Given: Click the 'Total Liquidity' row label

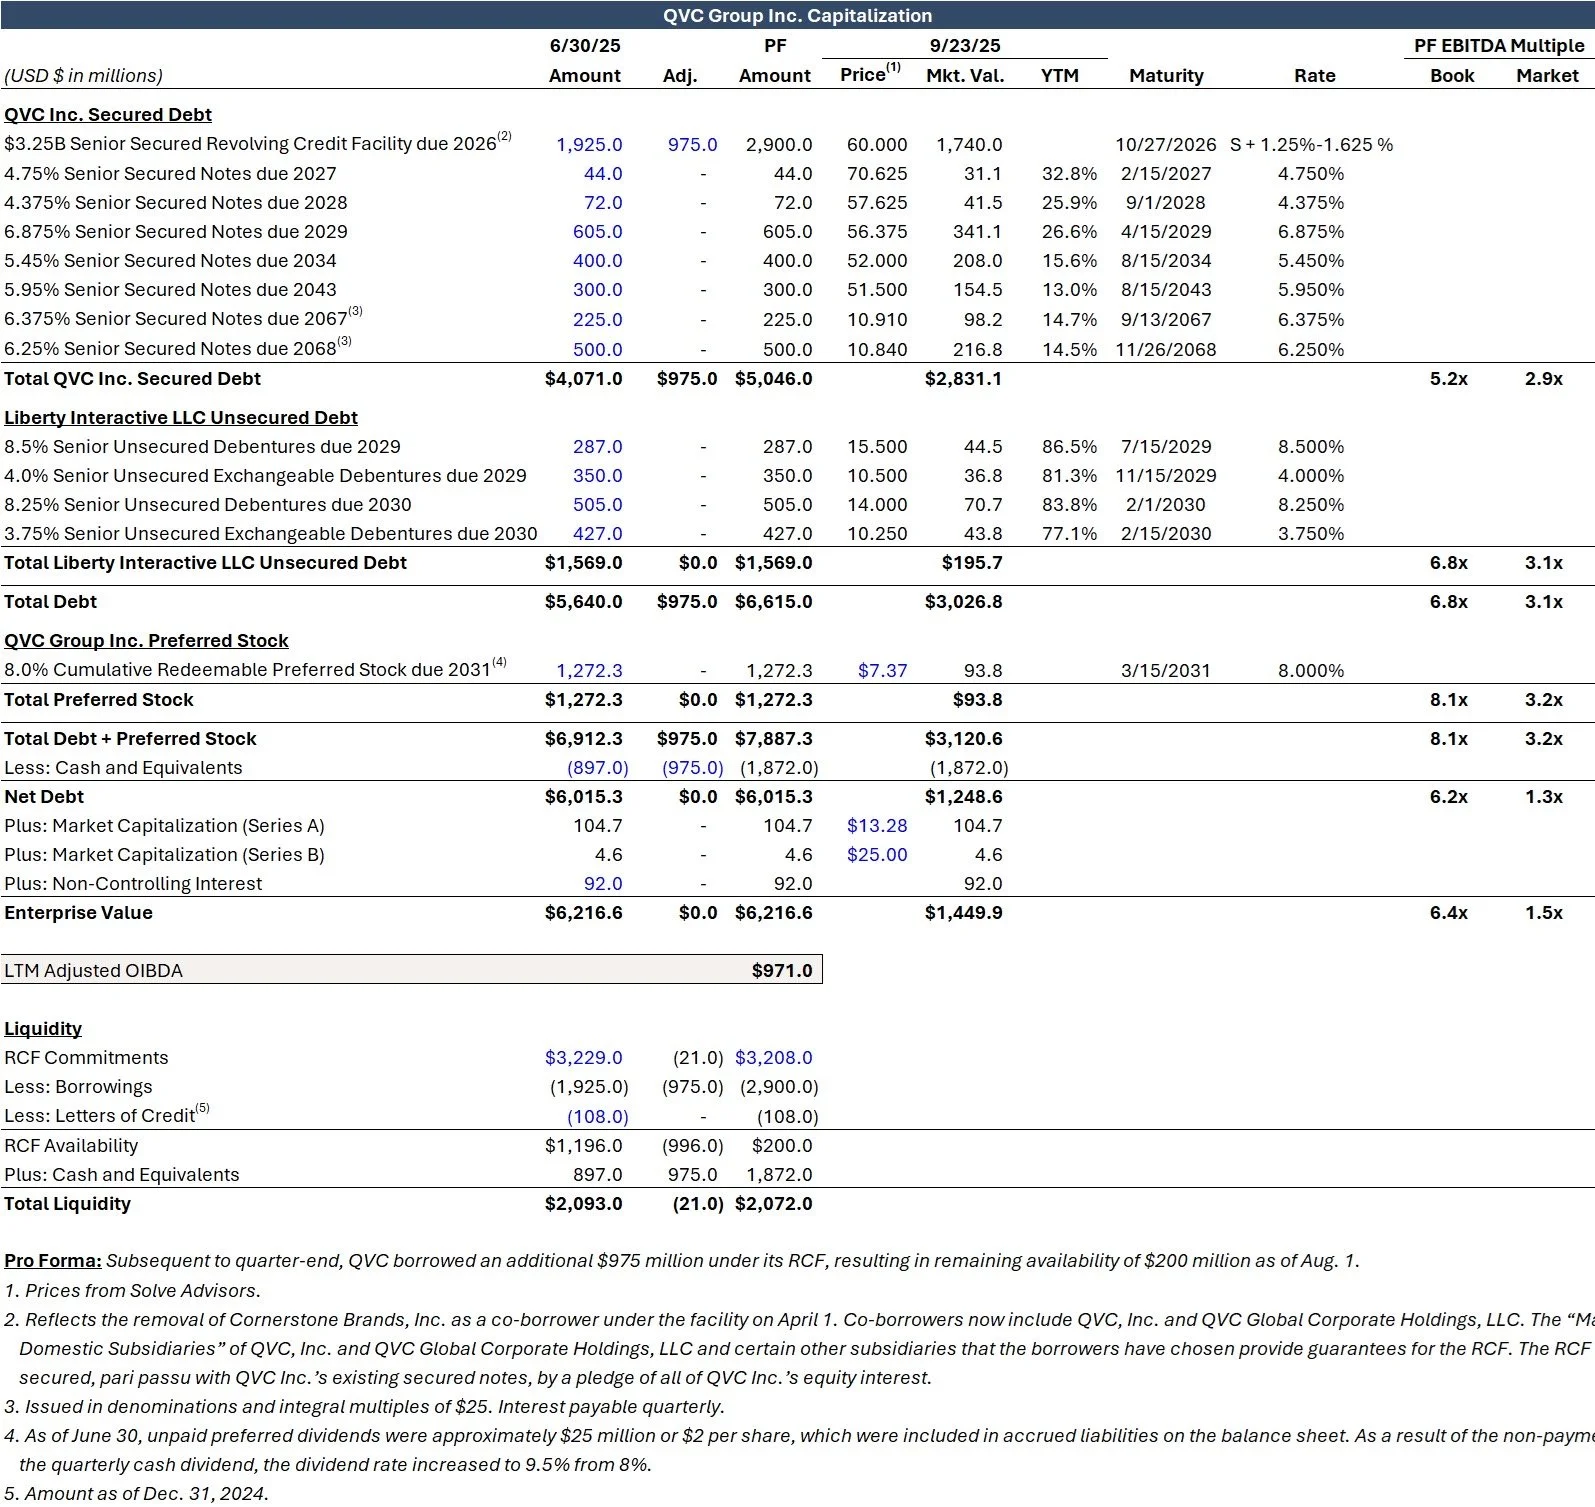Looking at the screenshot, I should tap(67, 1203).
